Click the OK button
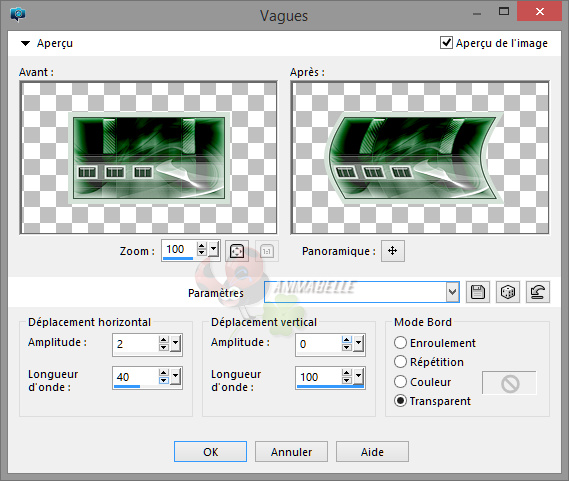The image size is (569, 481). tap(210, 452)
